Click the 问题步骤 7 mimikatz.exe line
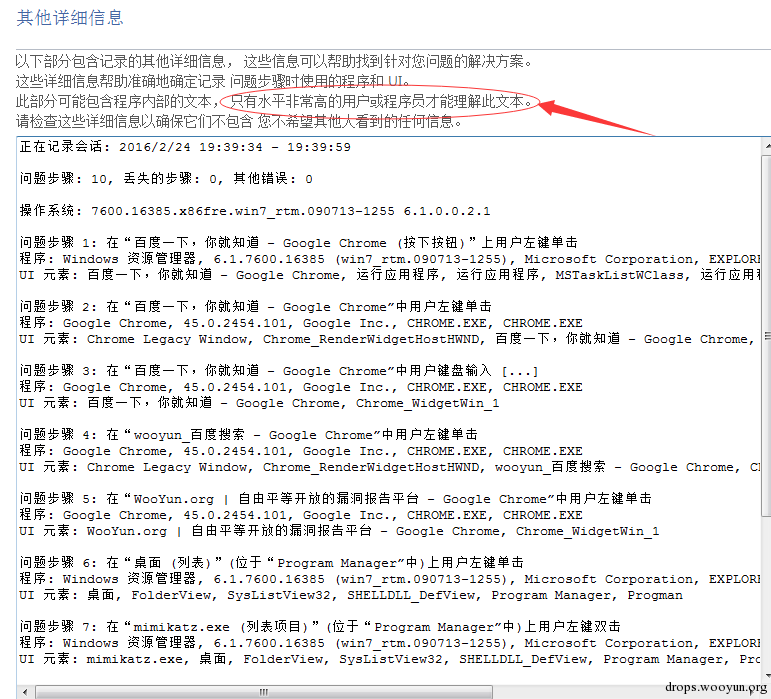The image size is (771, 699). (320, 627)
